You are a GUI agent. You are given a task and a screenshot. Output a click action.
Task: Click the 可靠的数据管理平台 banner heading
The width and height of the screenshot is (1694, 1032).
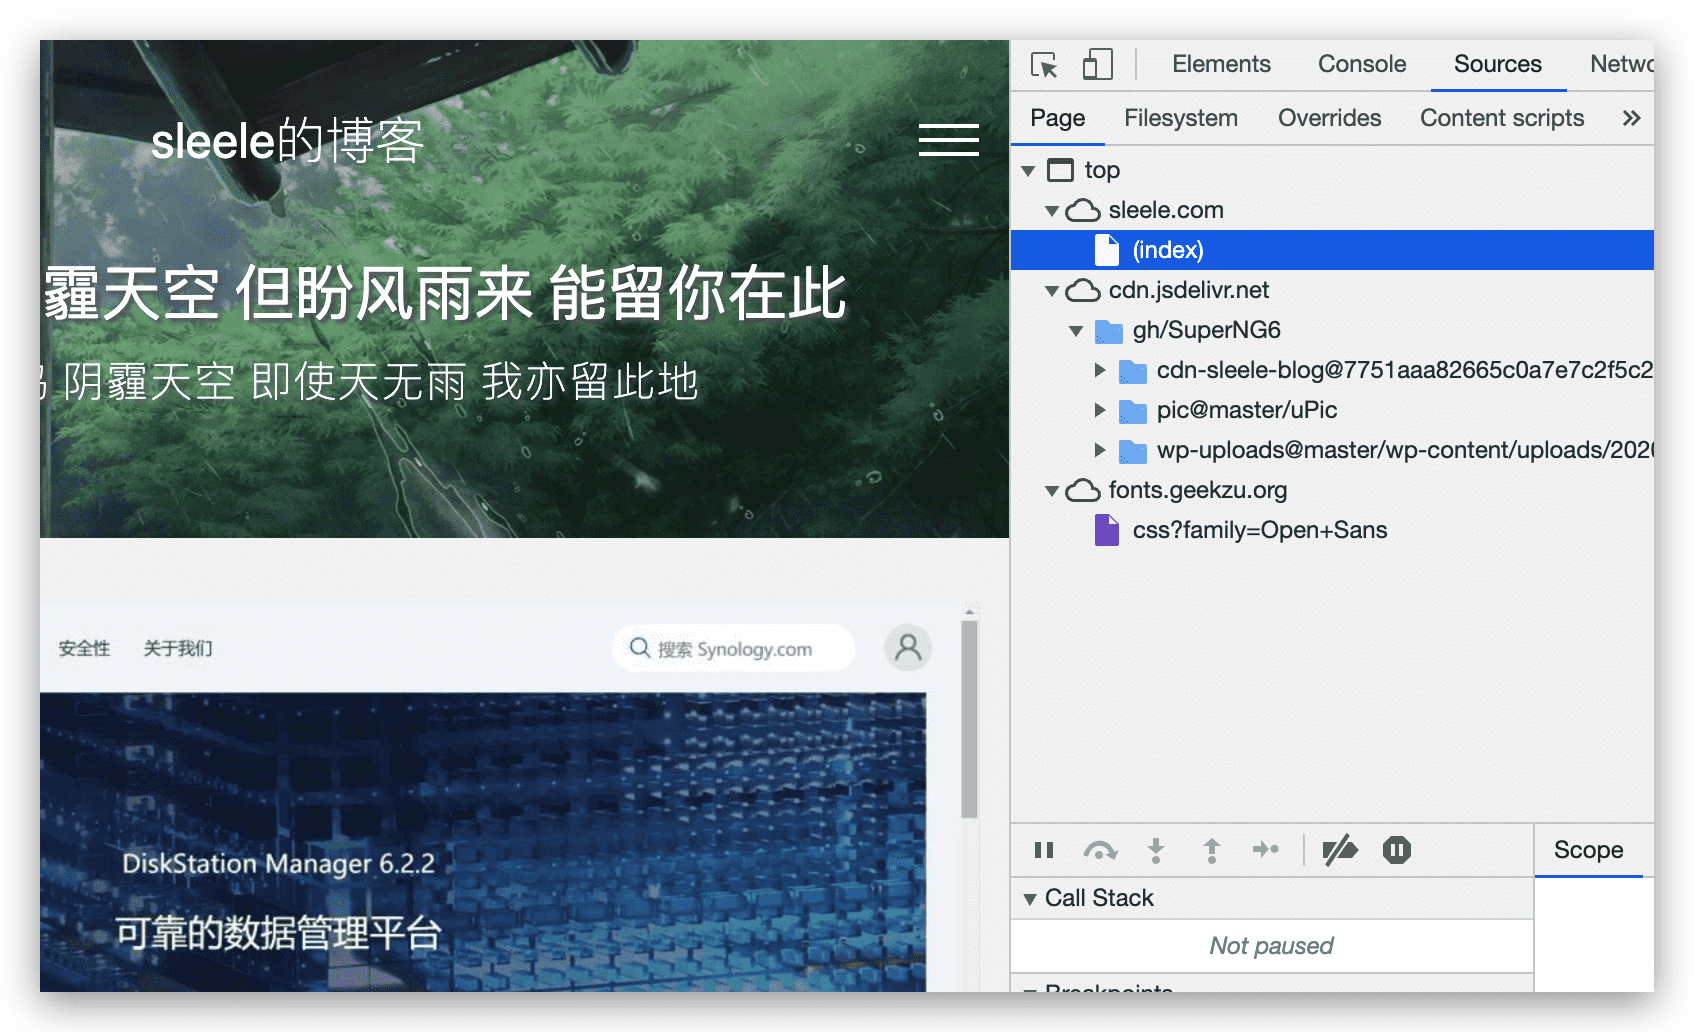point(279,933)
